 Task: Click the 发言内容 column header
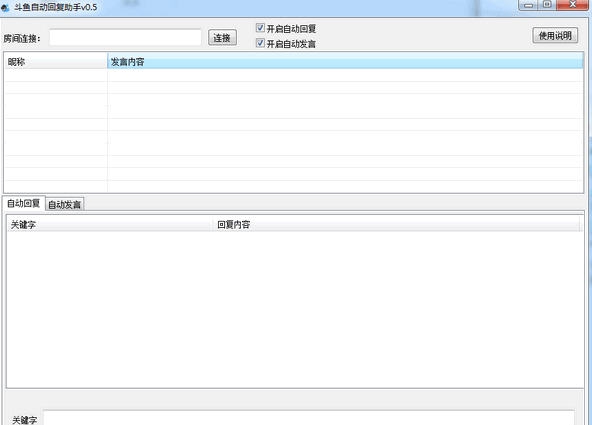click(x=345, y=61)
